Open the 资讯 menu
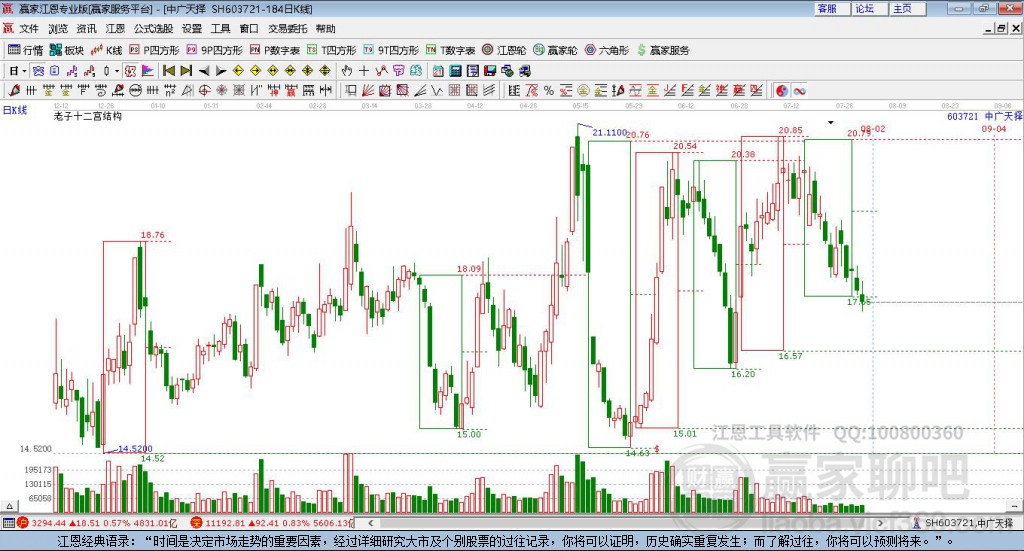This screenshot has width=1024, height=551. pos(86,29)
